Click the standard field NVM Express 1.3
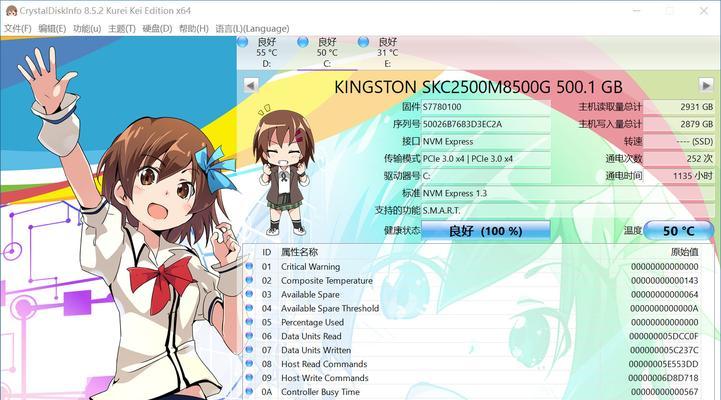 pyautogui.click(x=568, y=193)
